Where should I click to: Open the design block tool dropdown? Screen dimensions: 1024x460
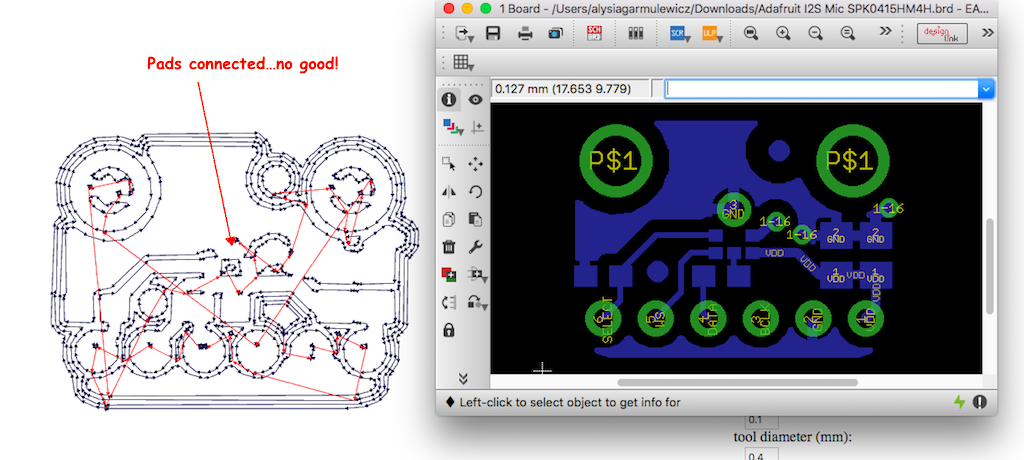coord(477,275)
